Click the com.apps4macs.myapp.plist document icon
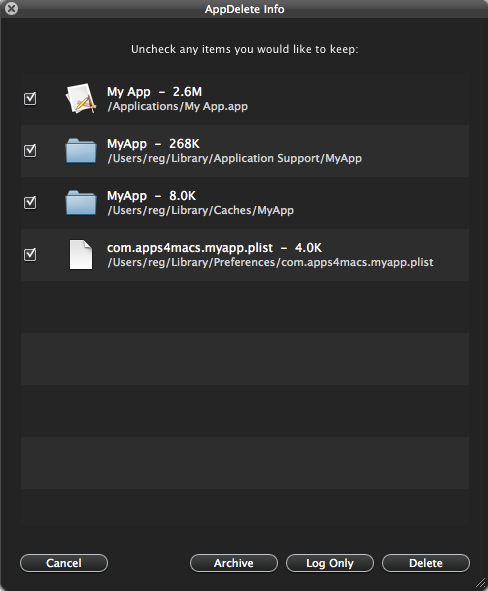The width and height of the screenshot is (488, 591). [x=81, y=254]
